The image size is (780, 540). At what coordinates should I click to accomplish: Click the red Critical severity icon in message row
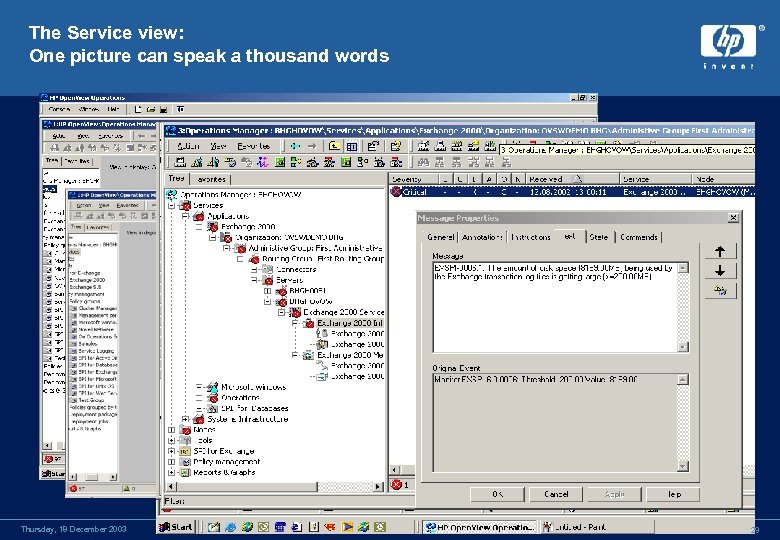396,191
